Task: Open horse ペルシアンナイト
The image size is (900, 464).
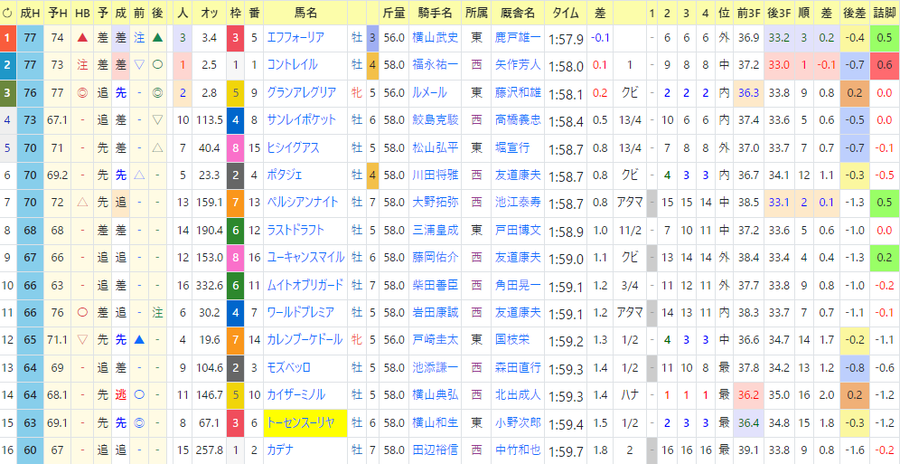Action: [x=302, y=203]
